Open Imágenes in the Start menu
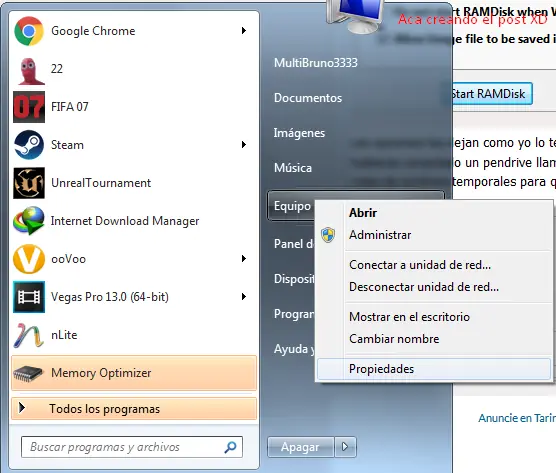The width and height of the screenshot is (556, 473). coord(299,133)
